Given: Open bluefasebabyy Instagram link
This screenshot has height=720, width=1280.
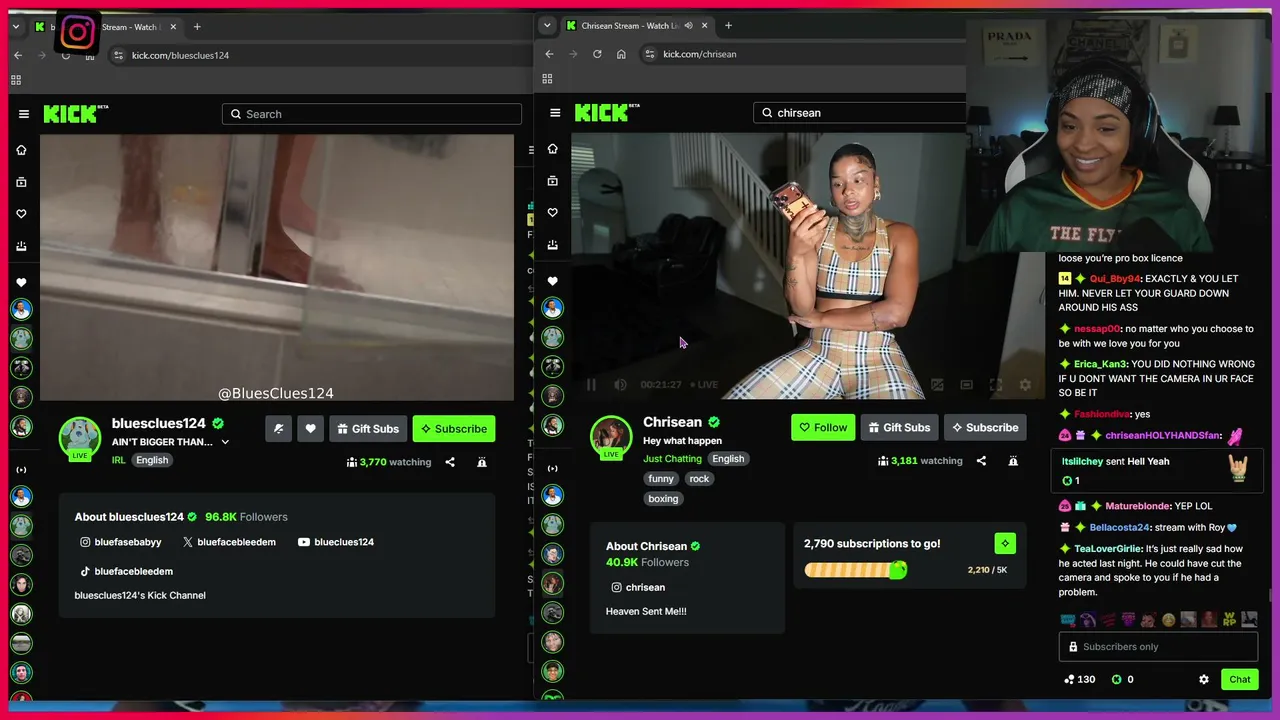Looking at the screenshot, I should pos(120,542).
